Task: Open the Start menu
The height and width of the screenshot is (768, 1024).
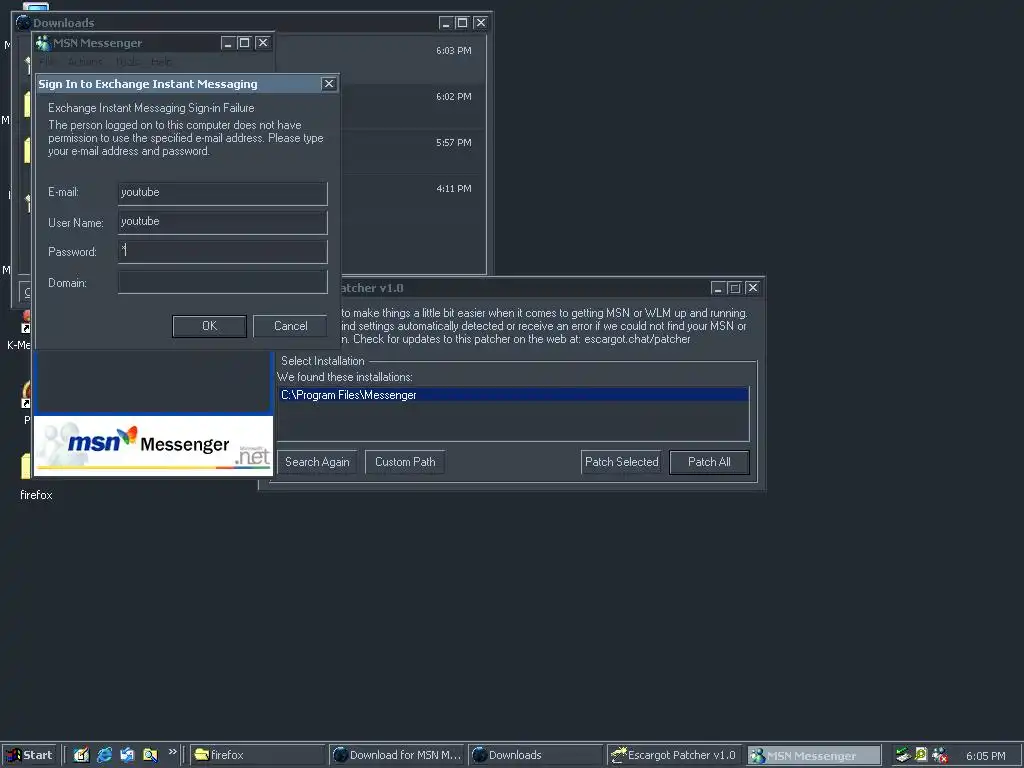Action: pyautogui.click(x=29, y=755)
